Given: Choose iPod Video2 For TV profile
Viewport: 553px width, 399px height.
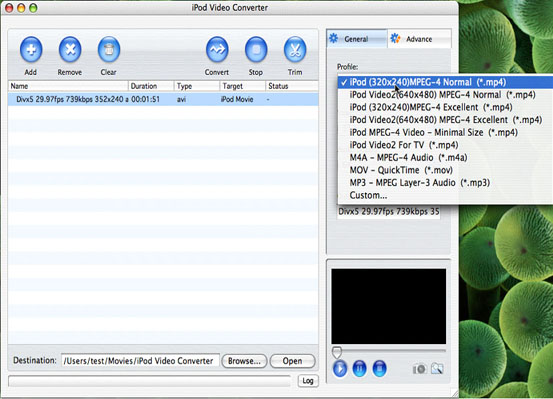Looking at the screenshot, I should (445, 145).
